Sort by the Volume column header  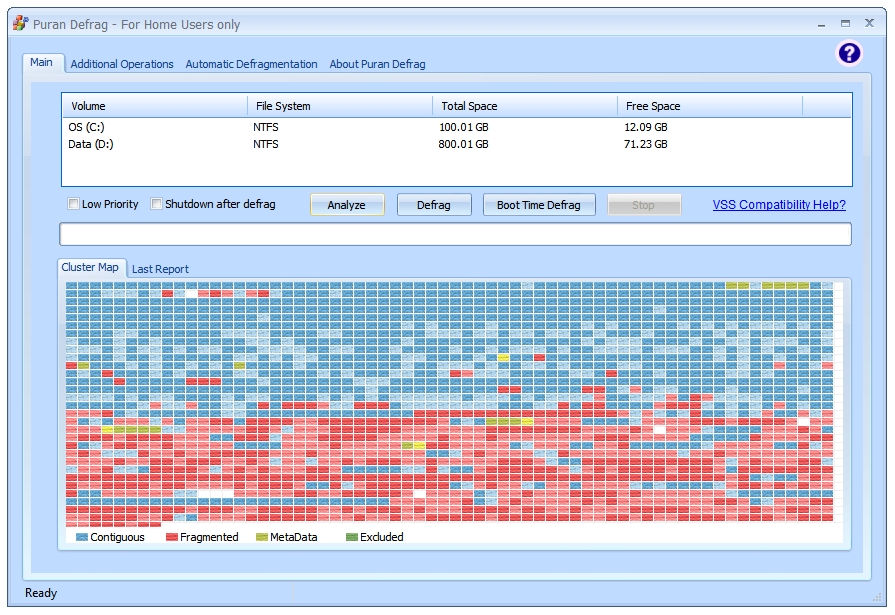155,106
